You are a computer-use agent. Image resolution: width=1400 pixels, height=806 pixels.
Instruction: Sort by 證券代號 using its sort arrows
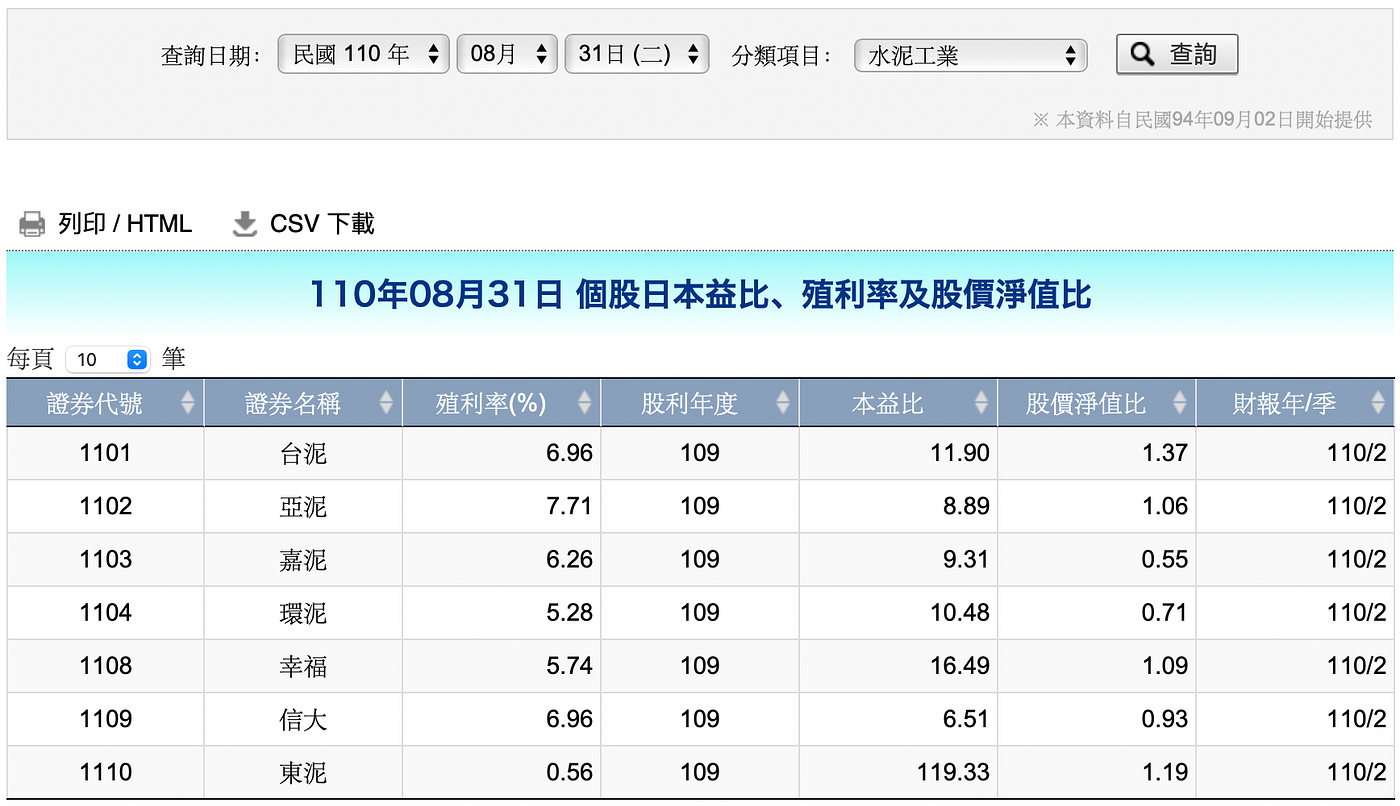pos(188,403)
